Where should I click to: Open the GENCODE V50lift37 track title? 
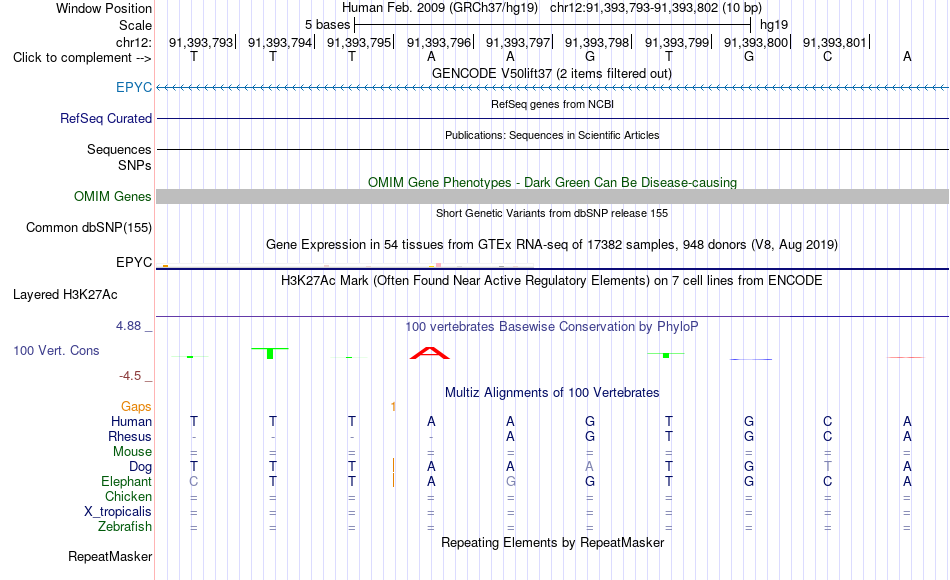(x=552, y=73)
